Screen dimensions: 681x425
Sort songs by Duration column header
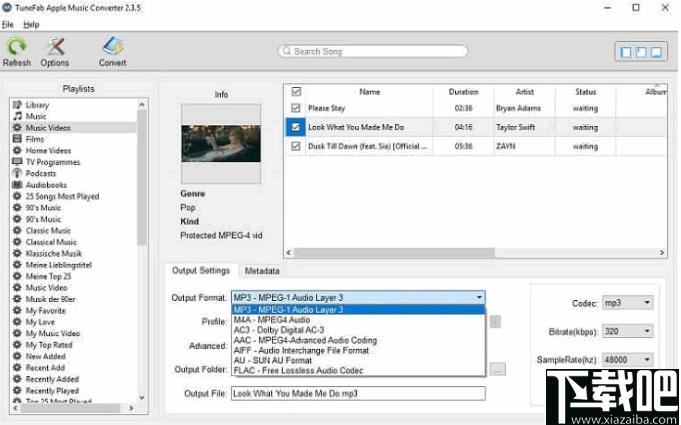click(463, 92)
